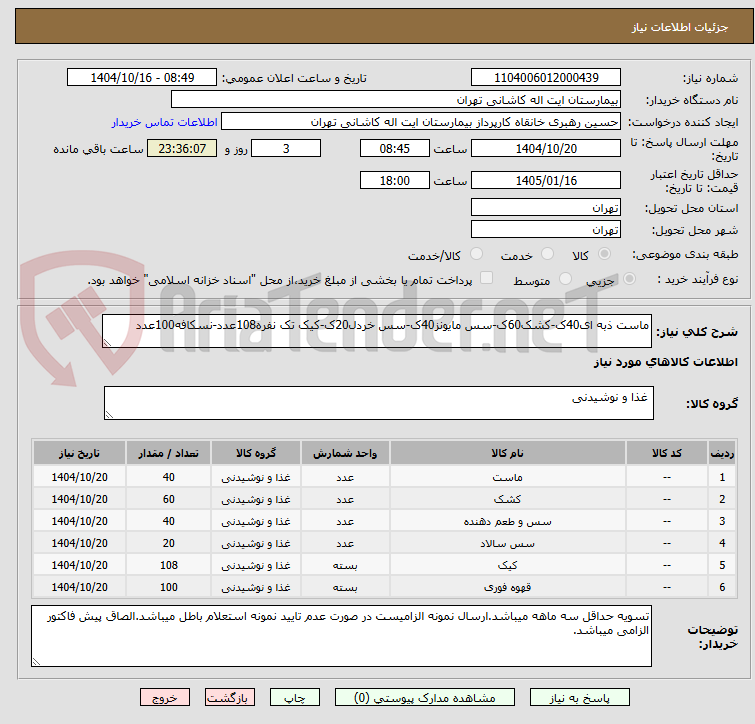This screenshot has width=755, height=724.
Task: Click the validity time field 18:00
Action: (x=394, y=181)
